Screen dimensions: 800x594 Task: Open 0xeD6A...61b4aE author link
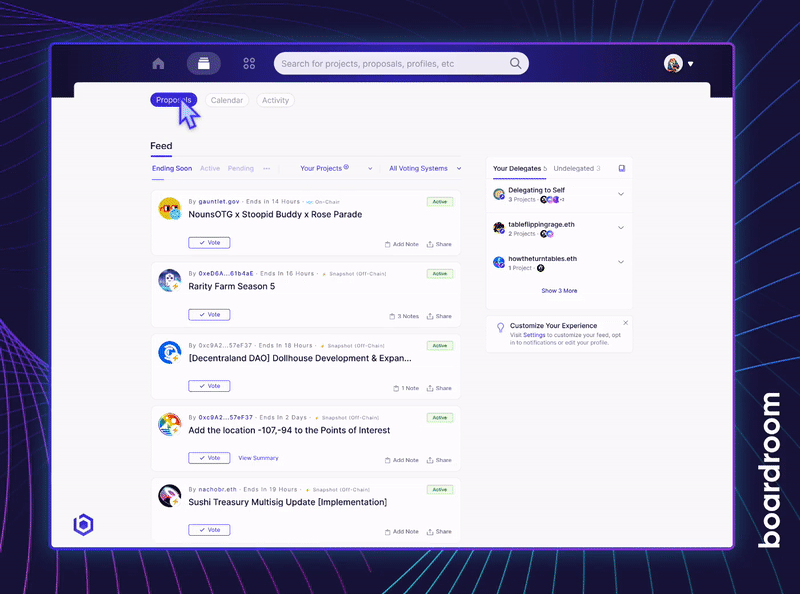click(226, 274)
